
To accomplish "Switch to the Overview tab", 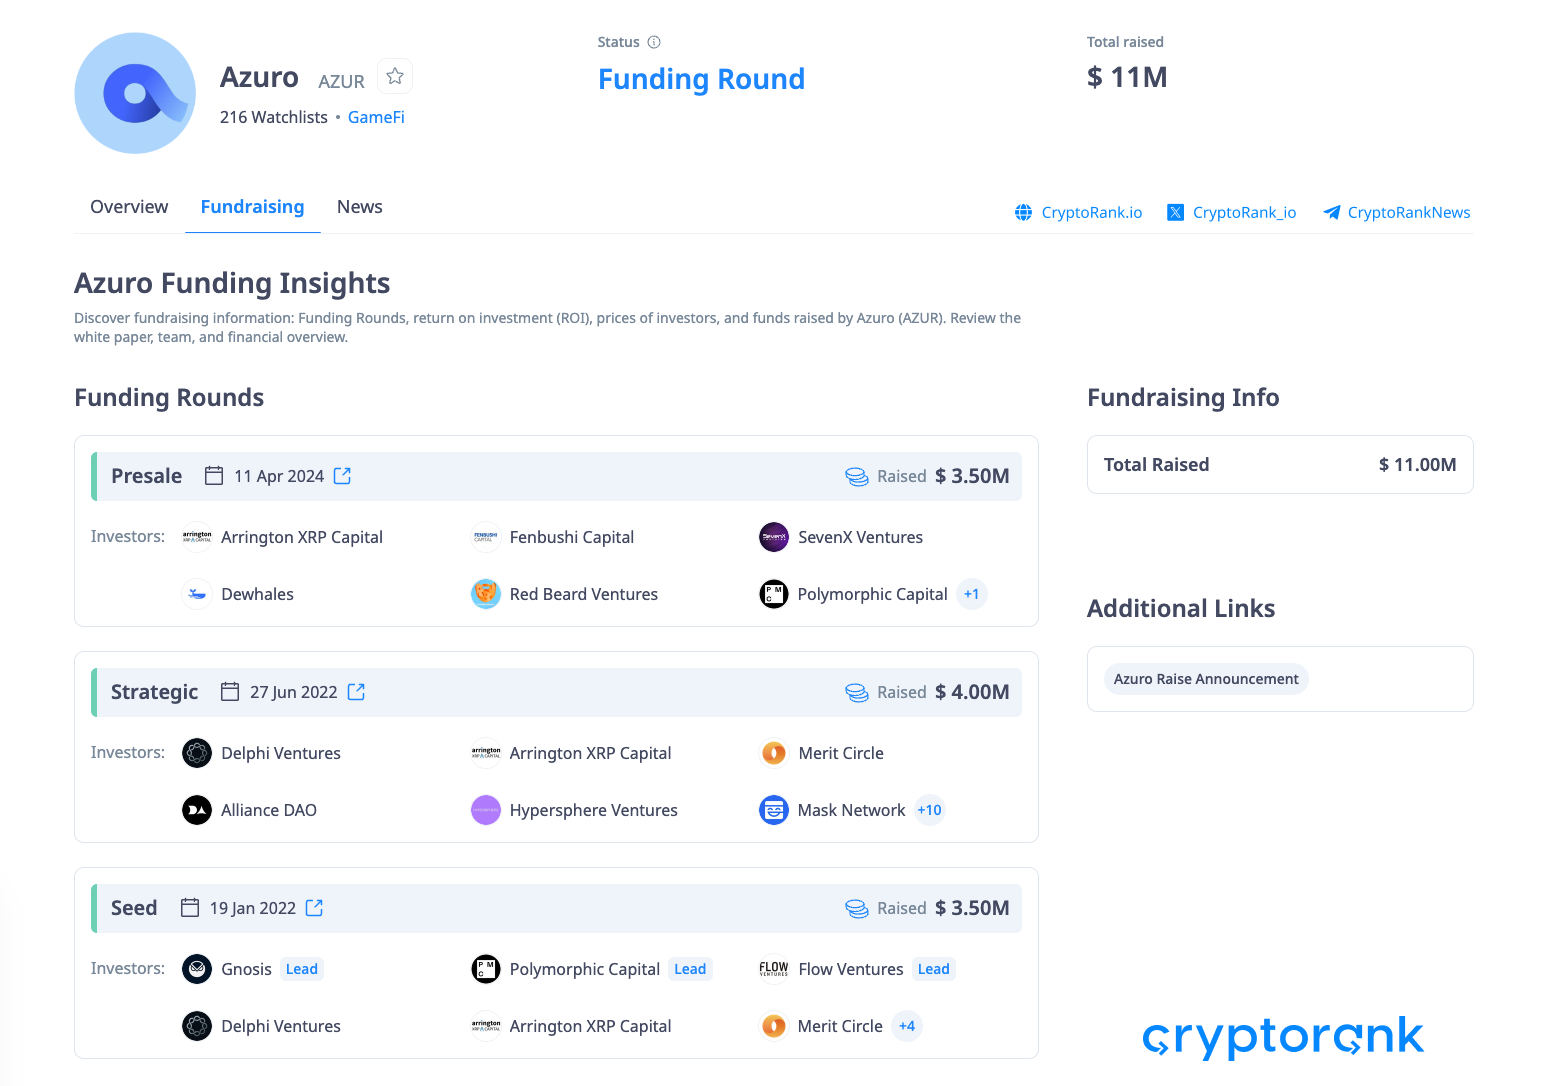I will 129,207.
